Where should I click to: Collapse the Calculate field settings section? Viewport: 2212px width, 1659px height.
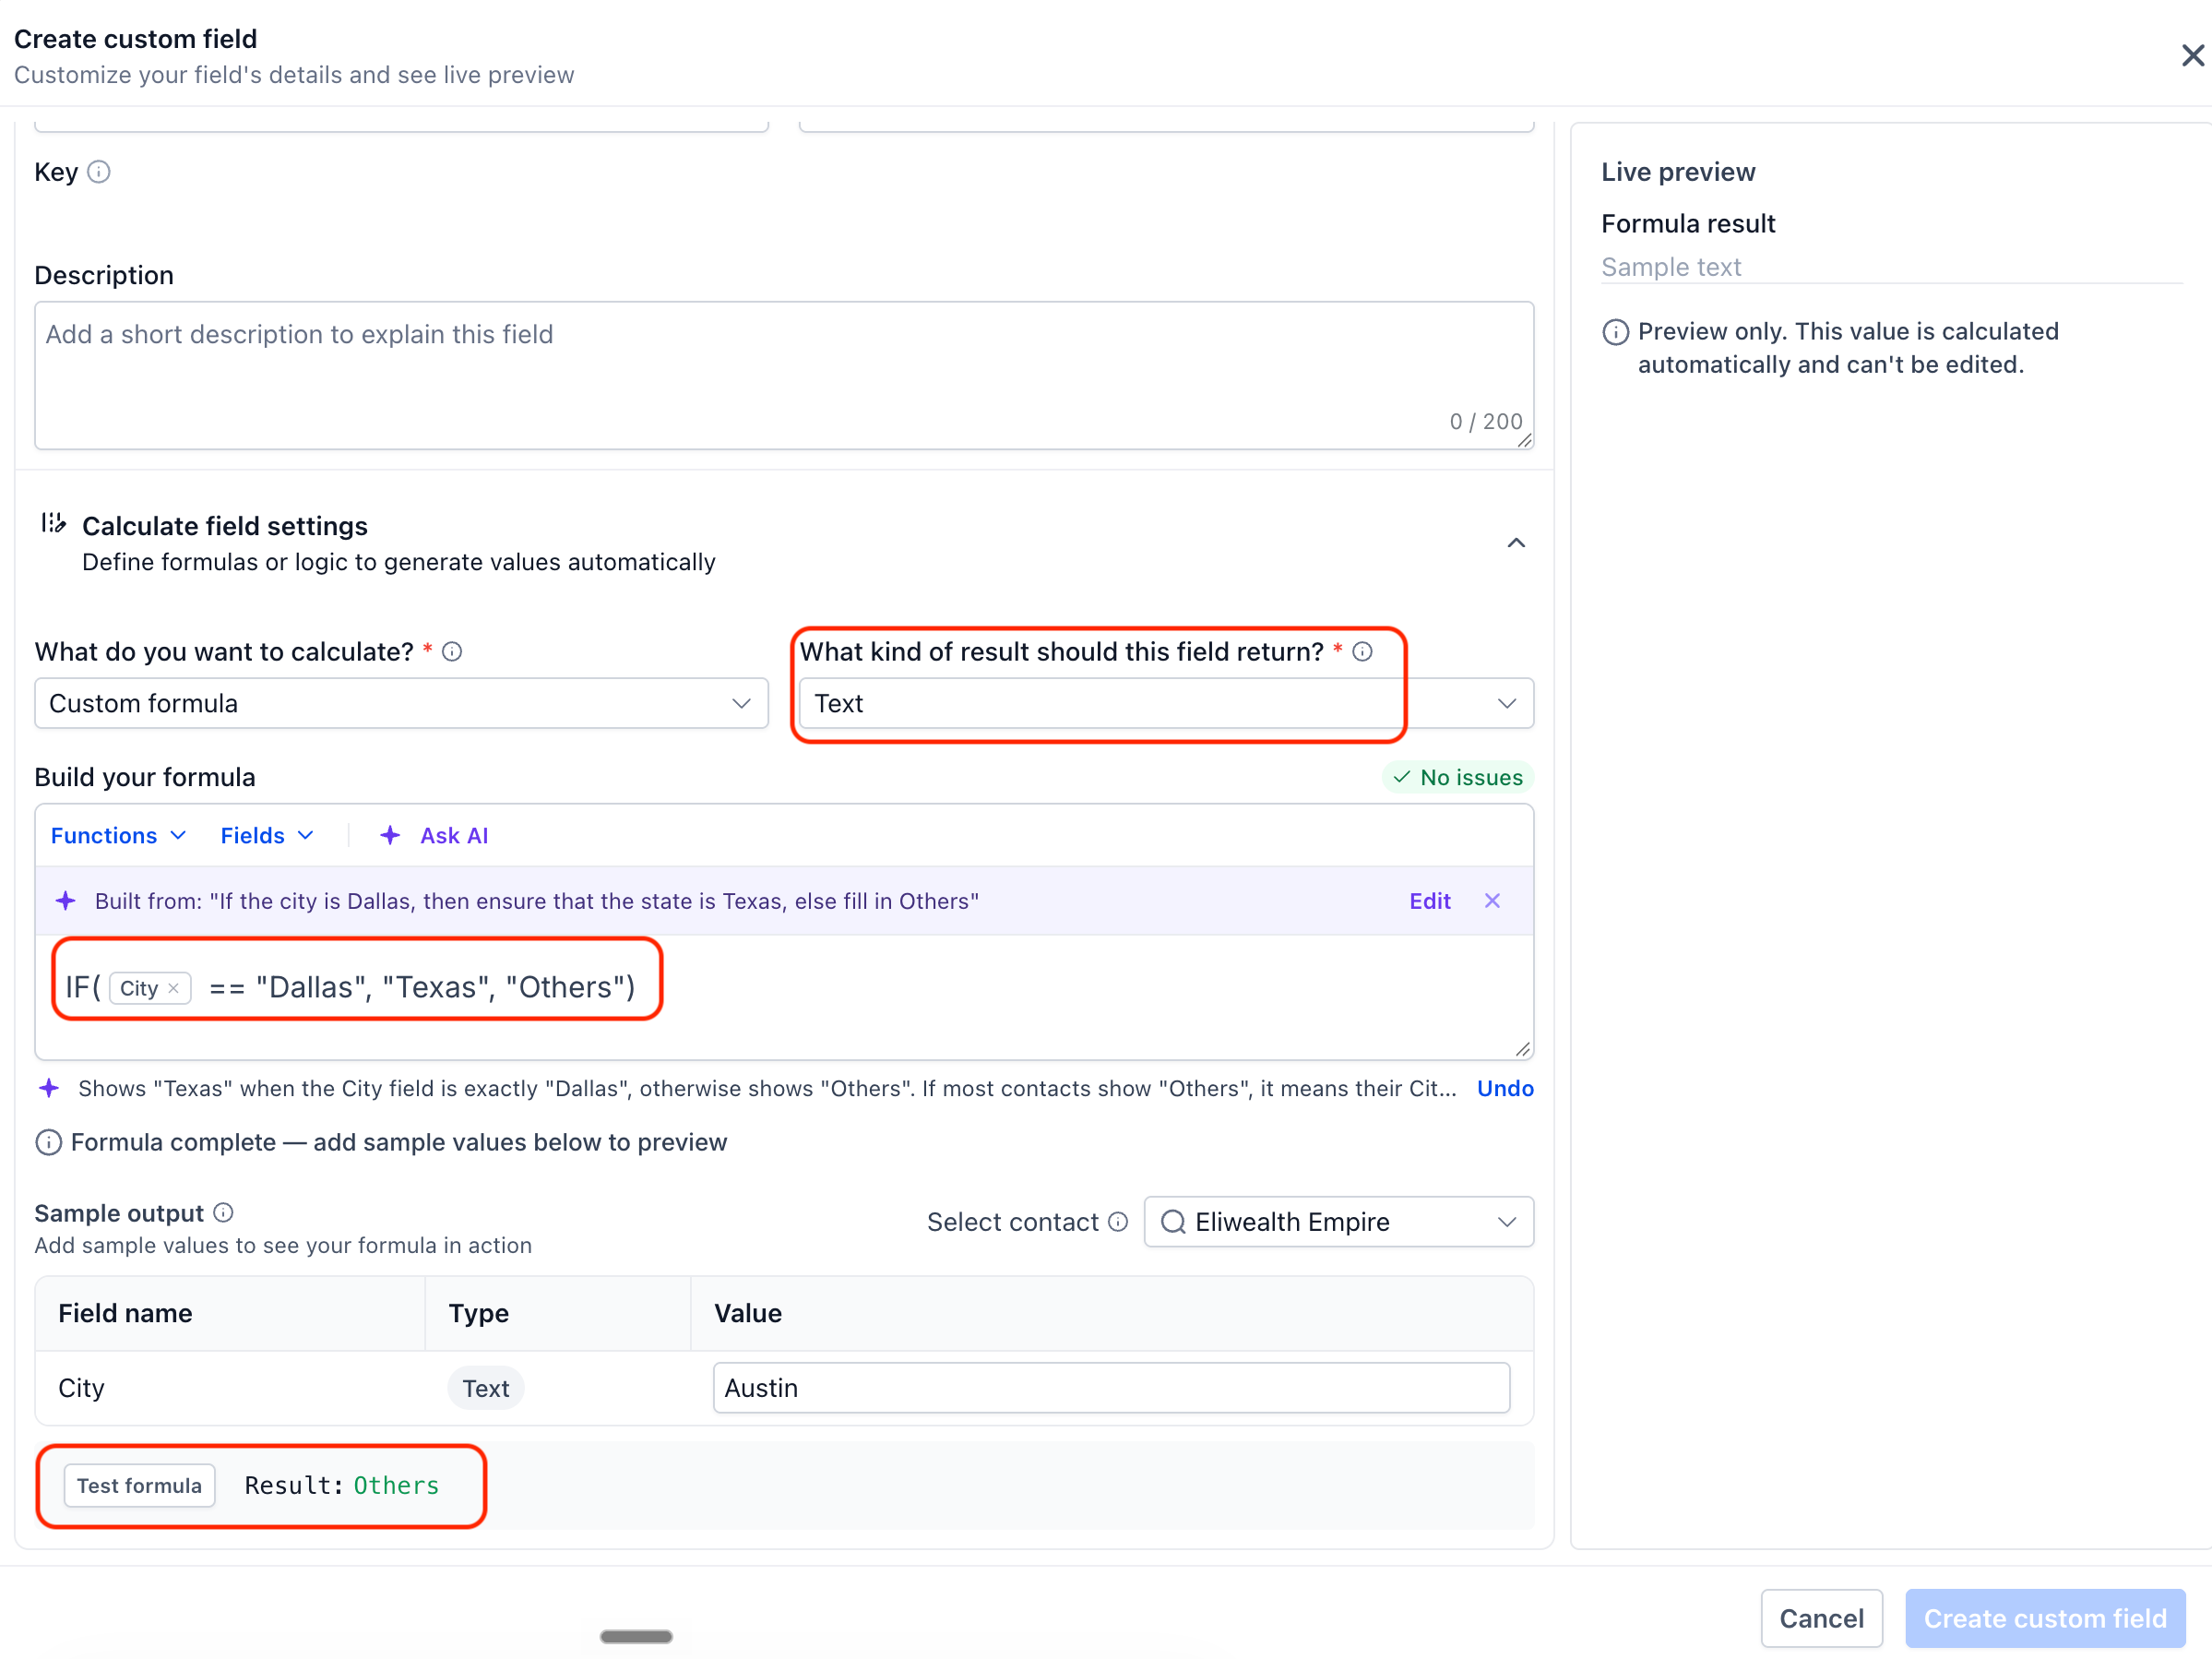coord(1516,543)
